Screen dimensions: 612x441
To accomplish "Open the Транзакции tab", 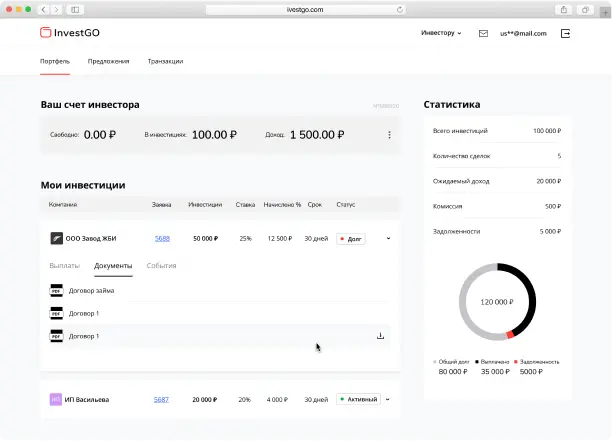I will click(x=165, y=61).
